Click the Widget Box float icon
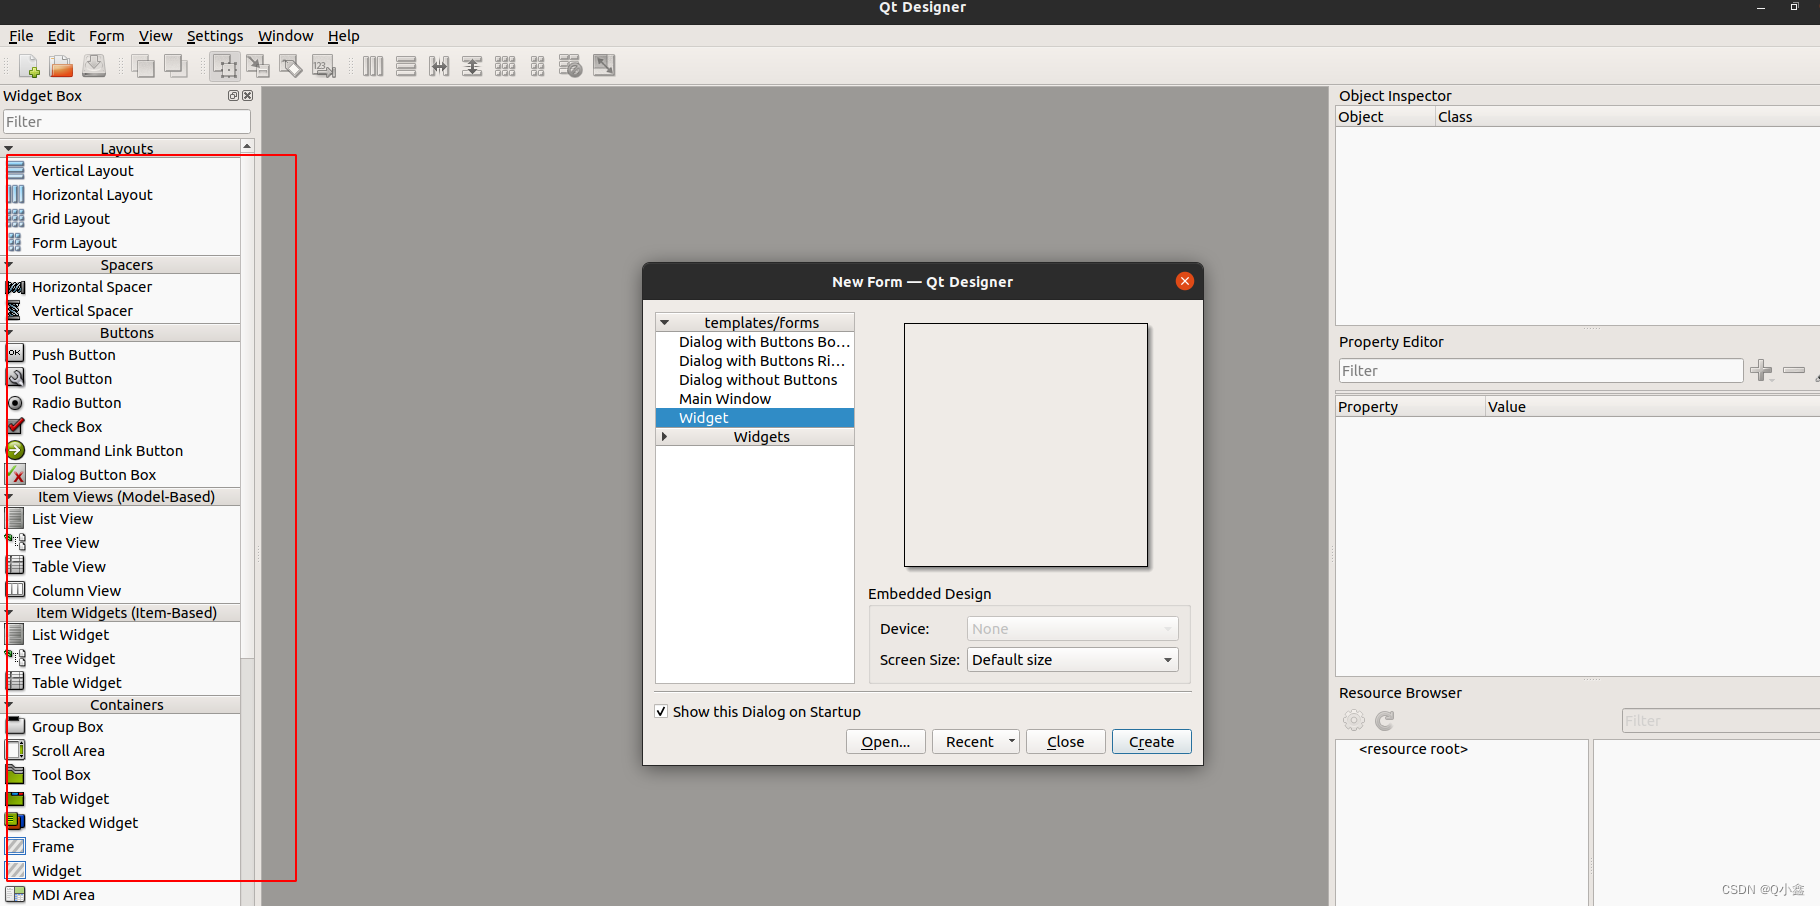 233,96
